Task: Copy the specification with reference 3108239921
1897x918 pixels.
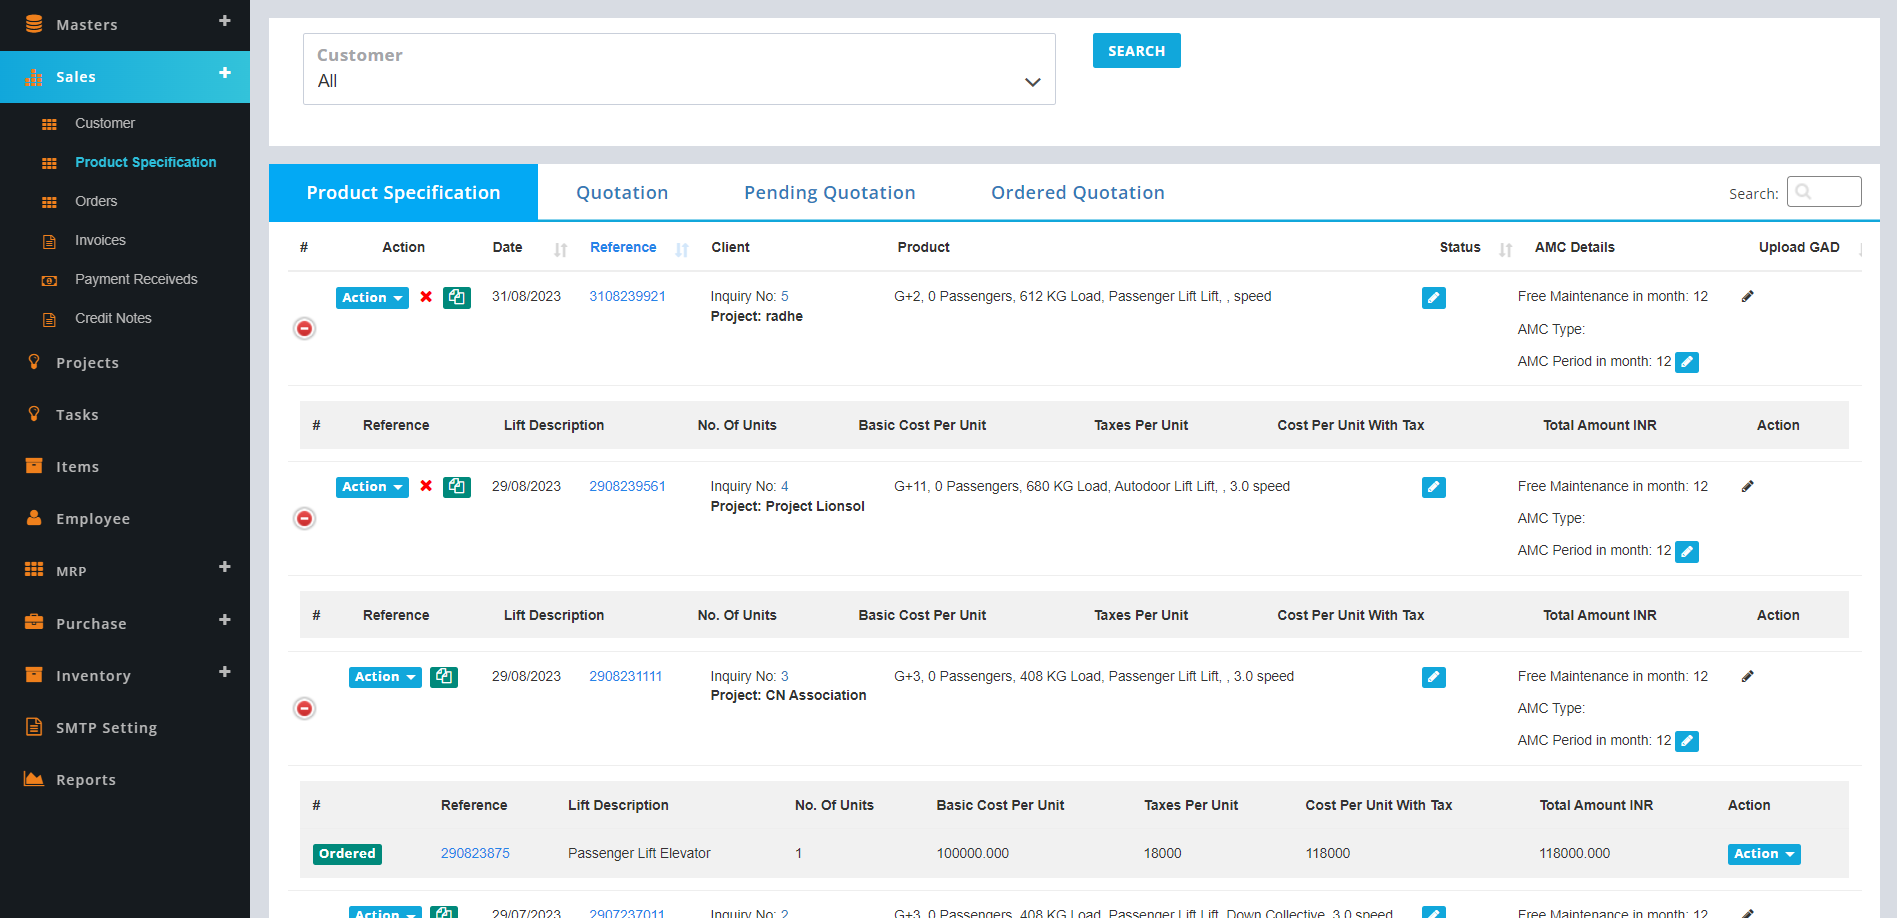Action: (457, 297)
